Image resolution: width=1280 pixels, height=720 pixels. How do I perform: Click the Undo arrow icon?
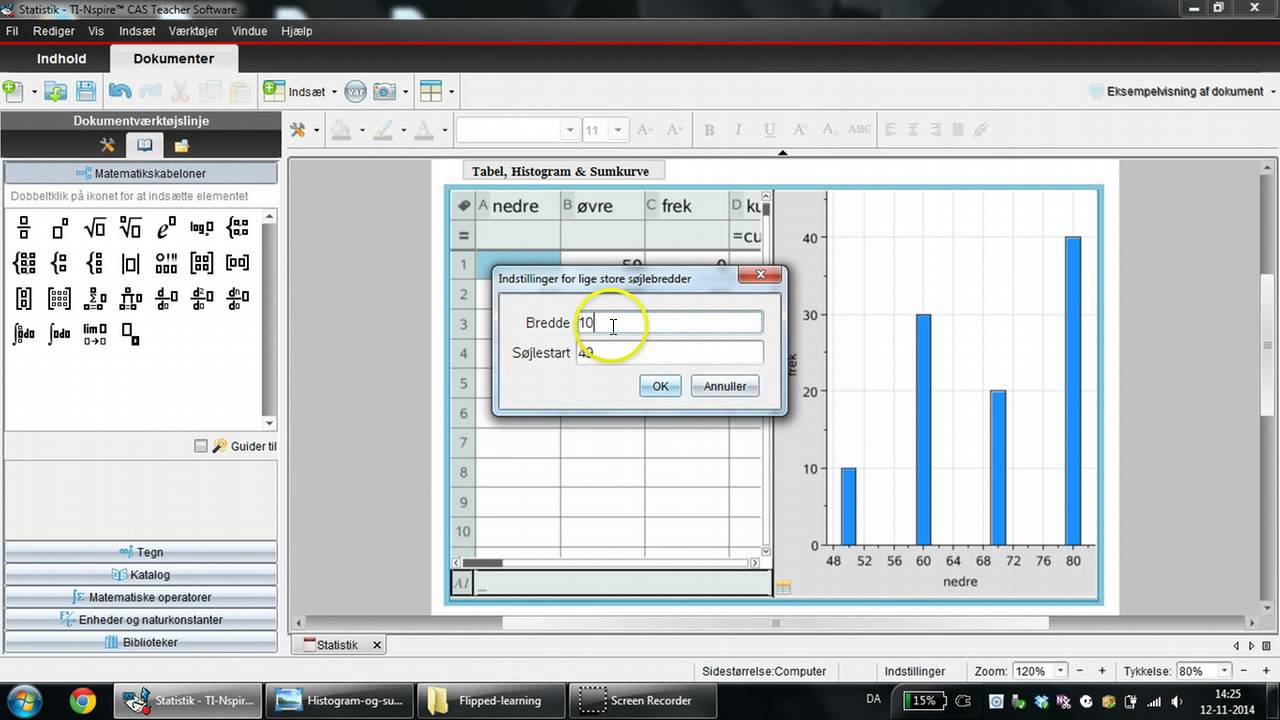click(x=120, y=91)
